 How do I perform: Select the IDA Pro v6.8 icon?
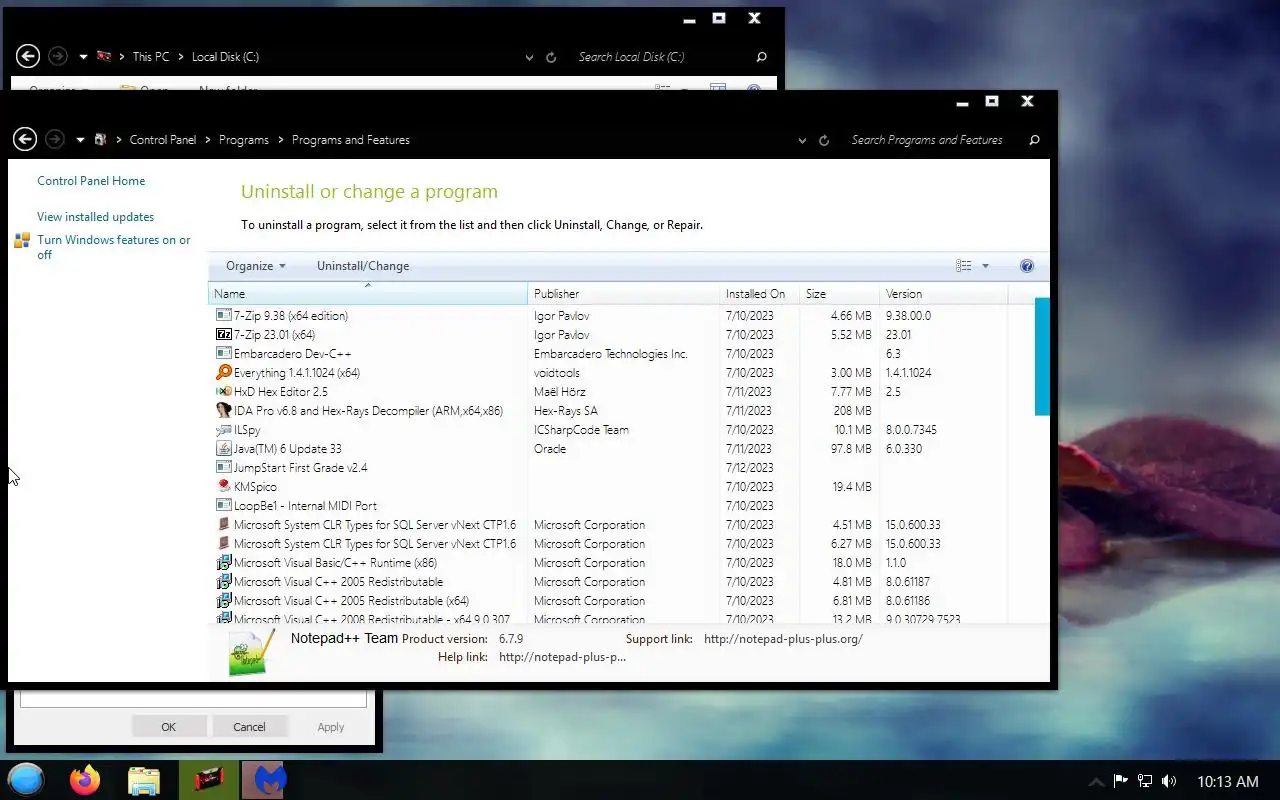pos(224,410)
